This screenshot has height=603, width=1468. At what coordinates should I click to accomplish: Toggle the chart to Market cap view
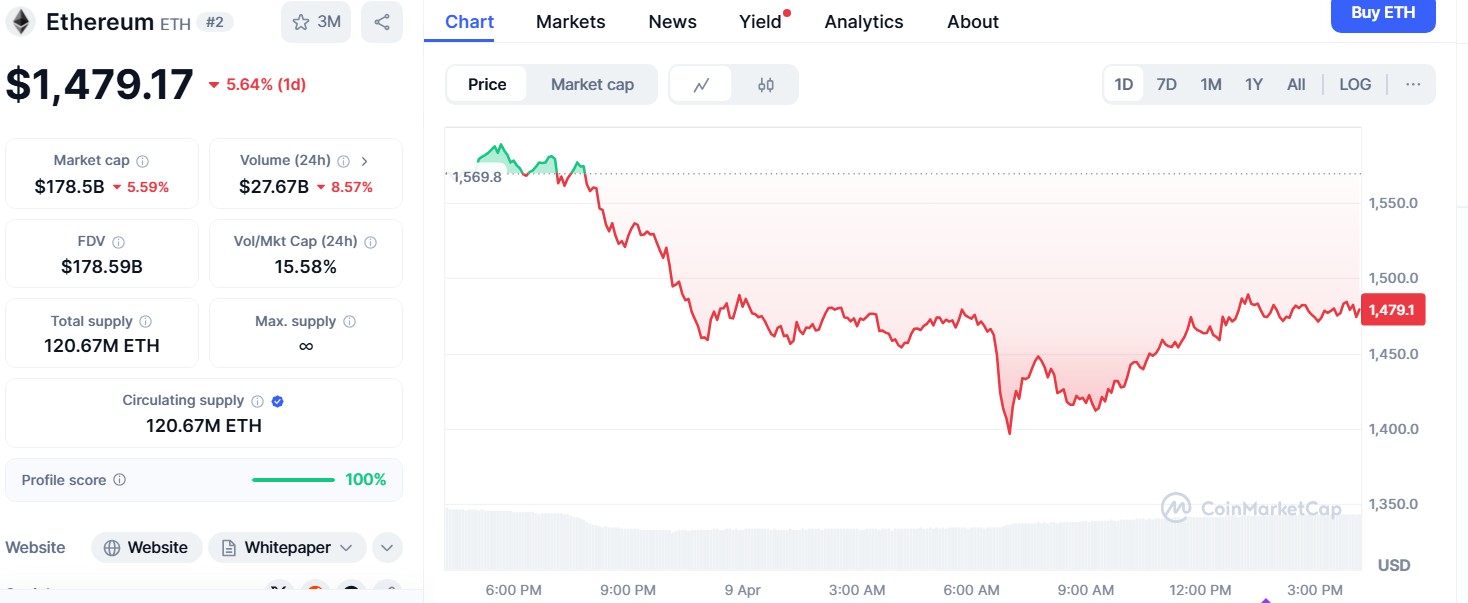[x=592, y=84]
